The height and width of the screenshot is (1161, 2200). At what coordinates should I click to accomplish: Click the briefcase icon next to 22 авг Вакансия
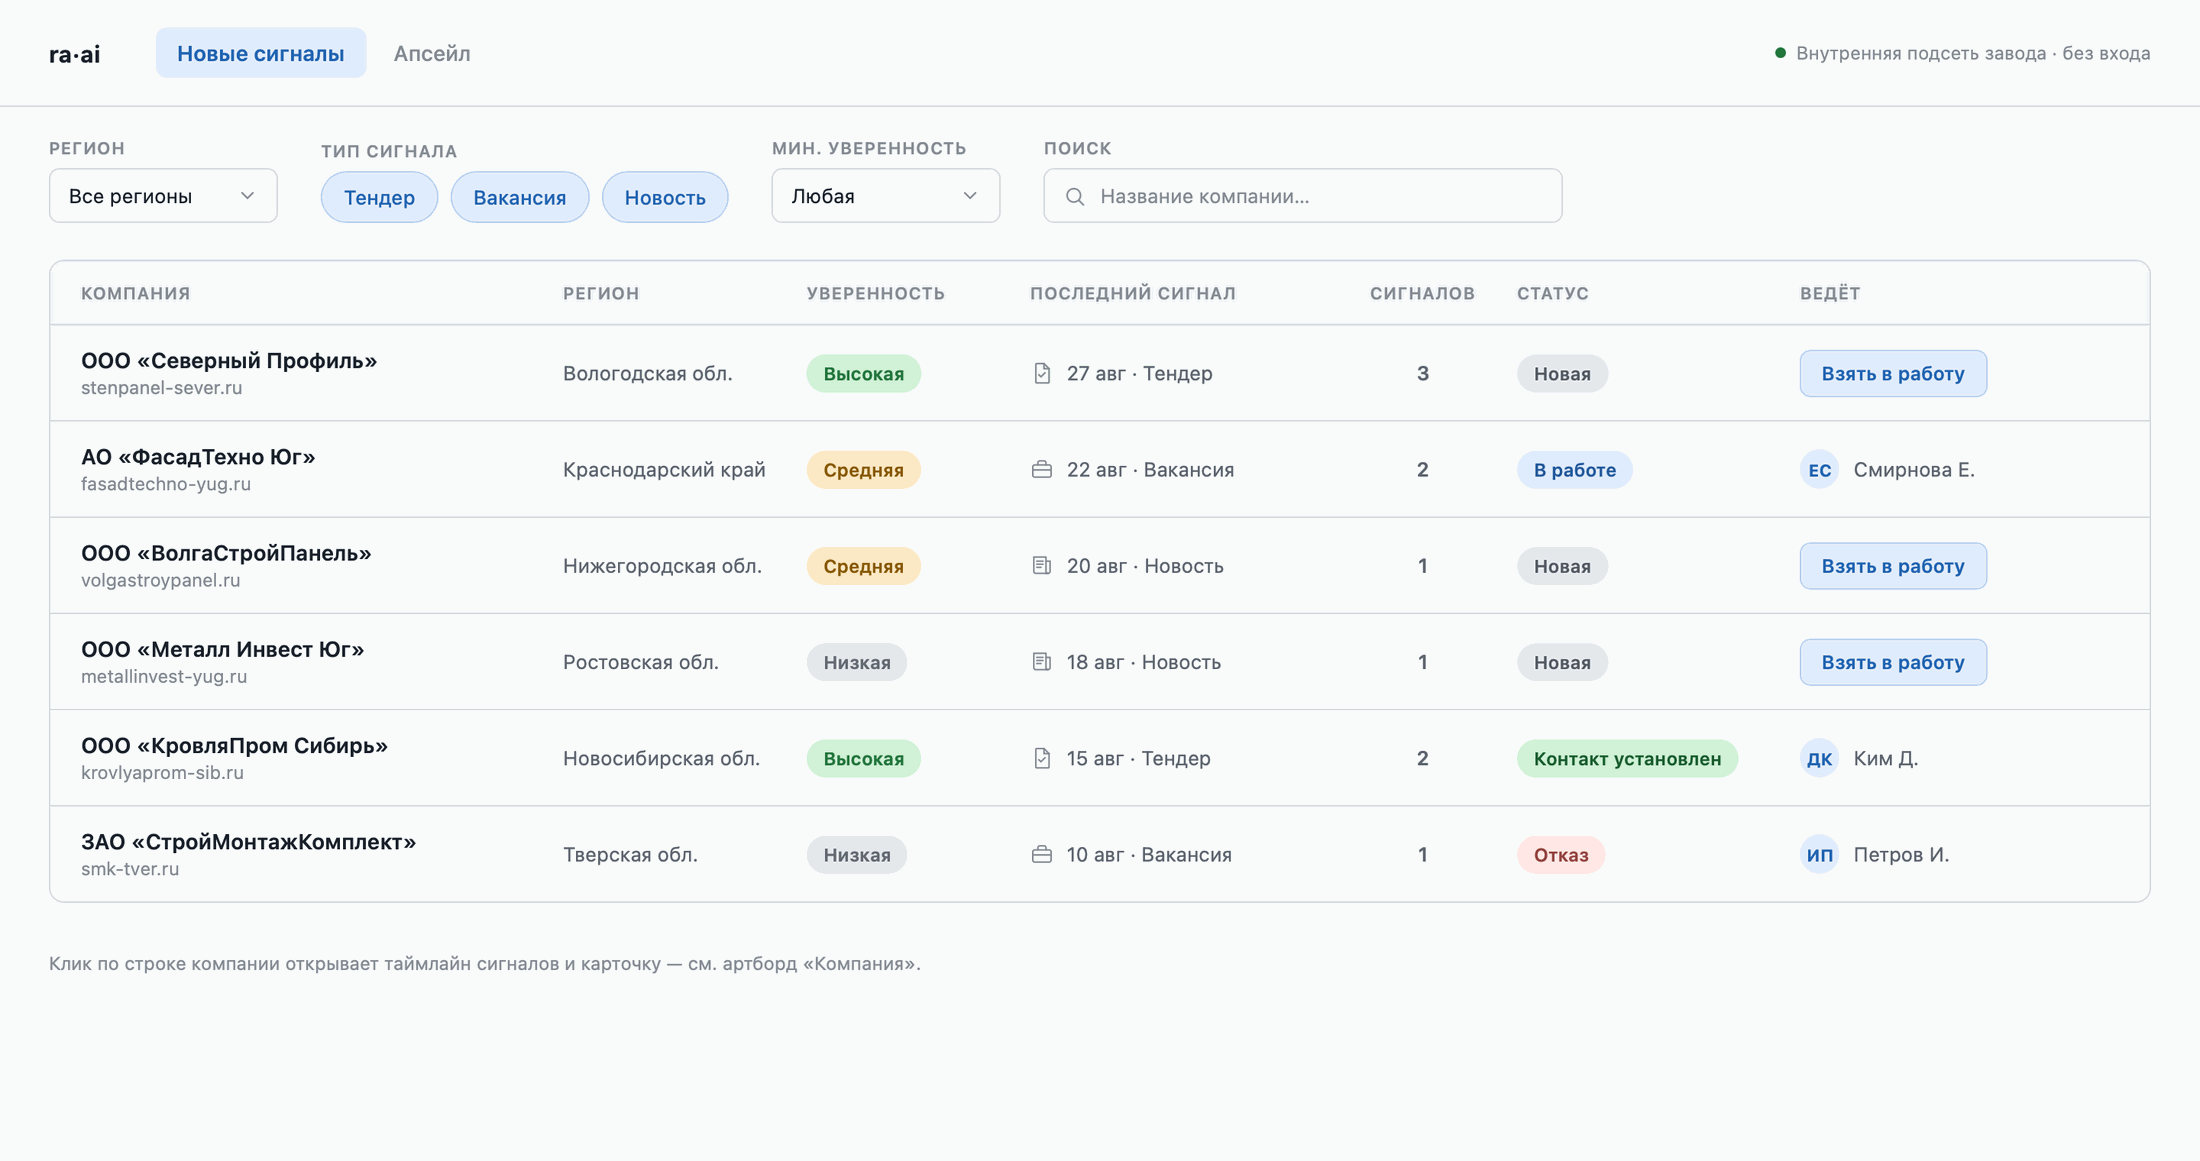1042,469
